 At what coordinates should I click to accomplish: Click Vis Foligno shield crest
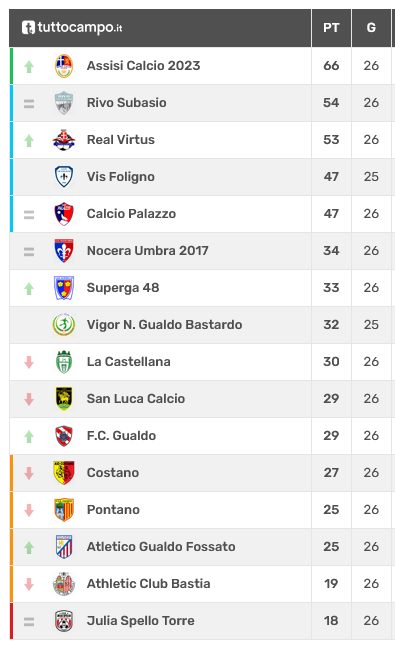(x=64, y=177)
